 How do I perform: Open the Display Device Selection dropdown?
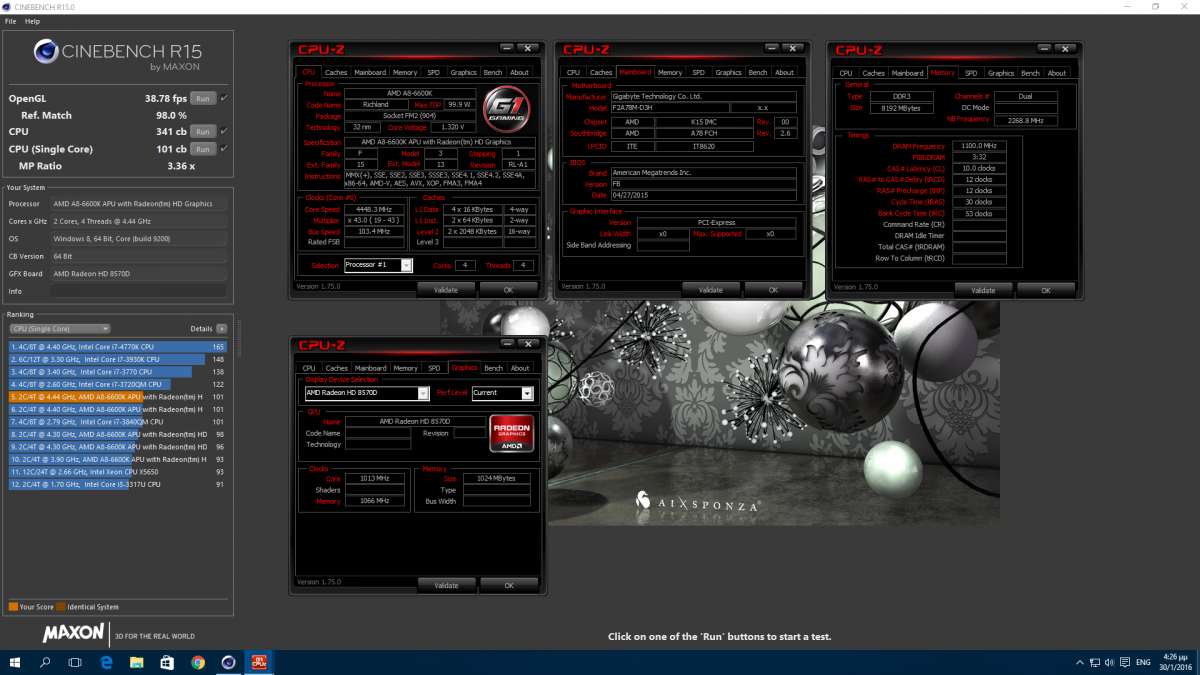tap(367, 393)
